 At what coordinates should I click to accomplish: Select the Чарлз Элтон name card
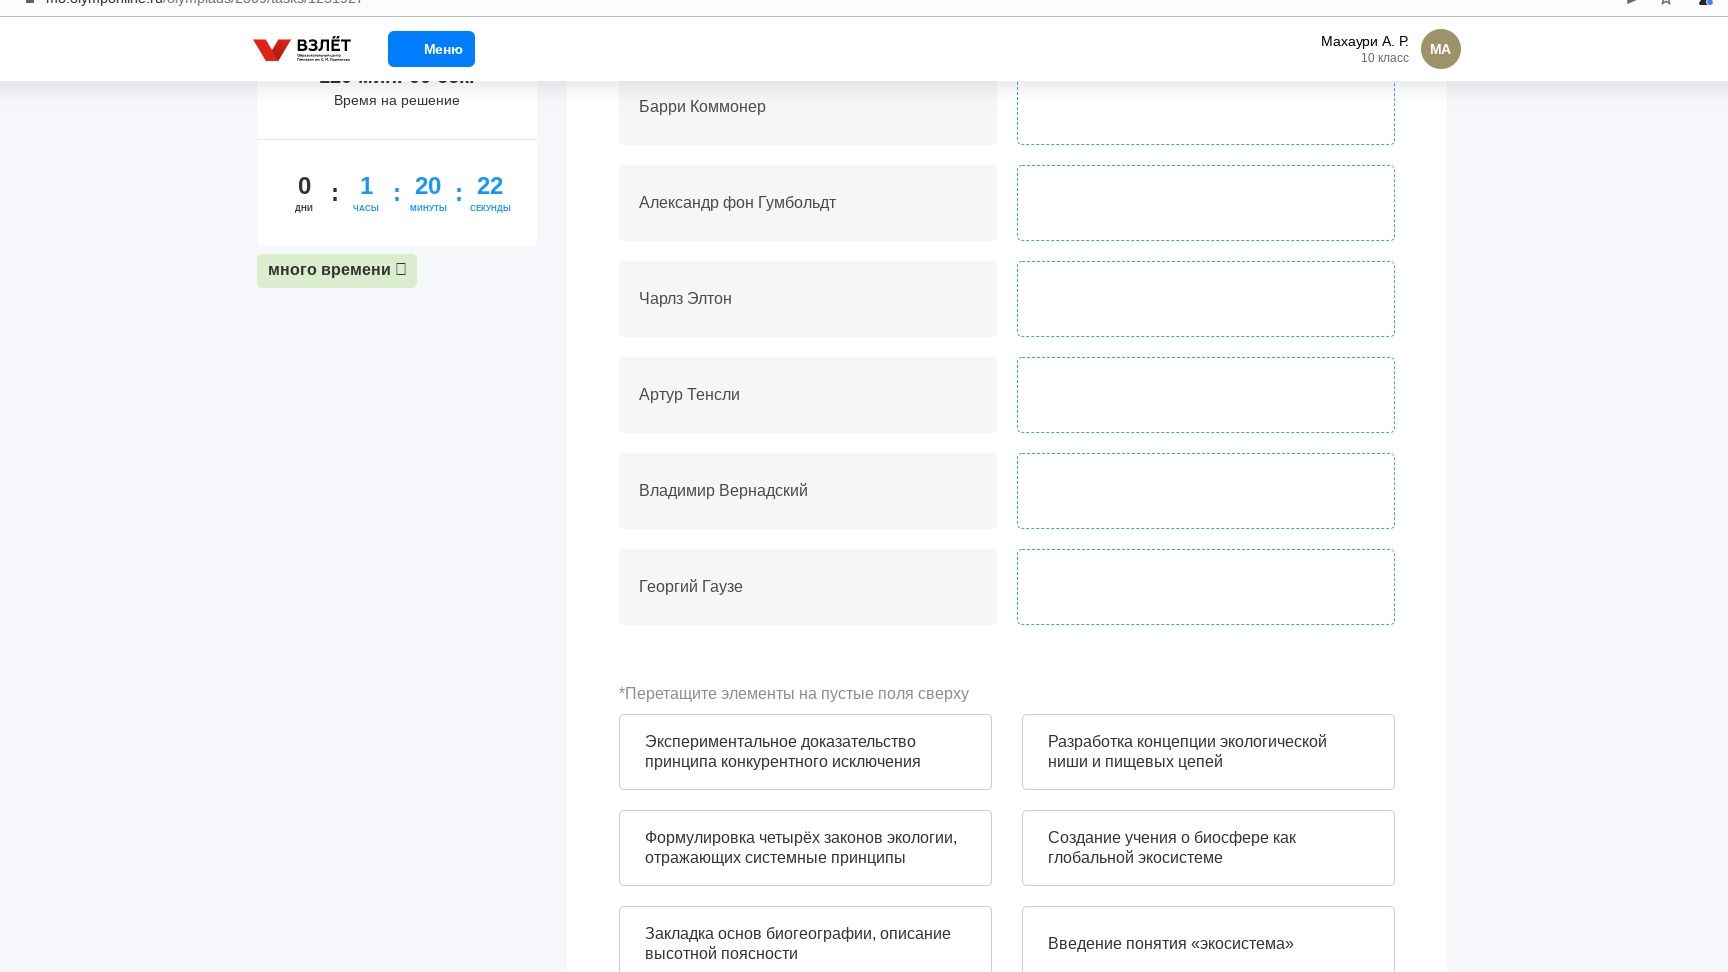[x=807, y=299]
